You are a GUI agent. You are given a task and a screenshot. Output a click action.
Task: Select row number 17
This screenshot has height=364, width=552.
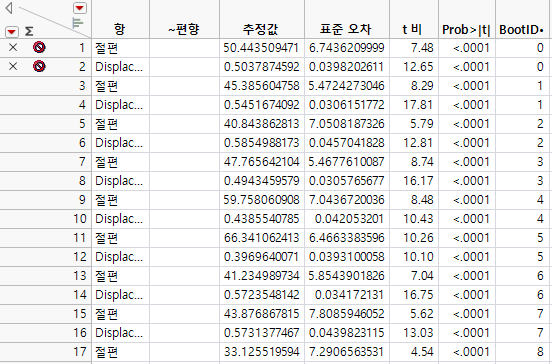tap(80, 352)
